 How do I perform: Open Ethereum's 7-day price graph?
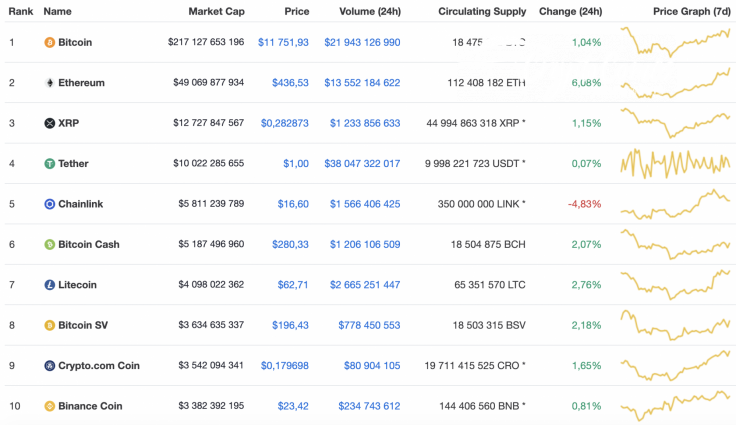(x=675, y=83)
